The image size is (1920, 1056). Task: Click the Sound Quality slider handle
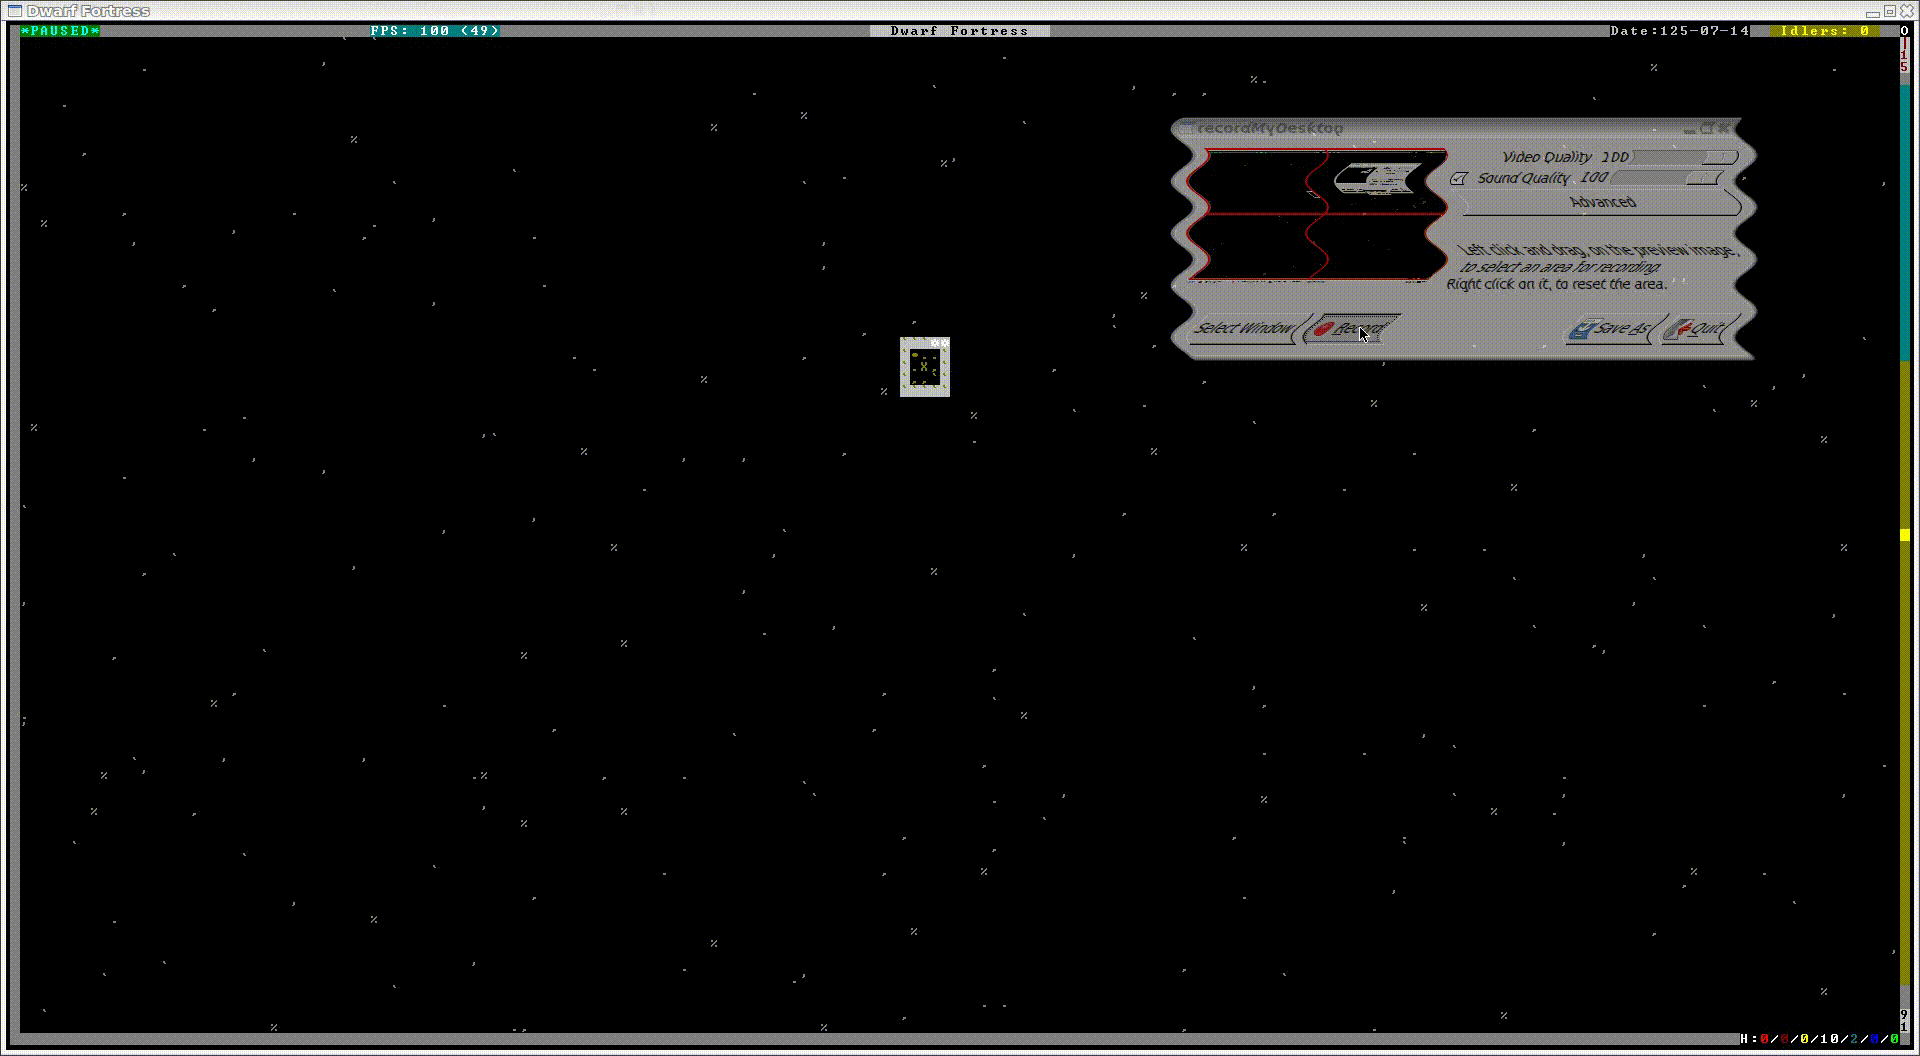coord(1702,178)
